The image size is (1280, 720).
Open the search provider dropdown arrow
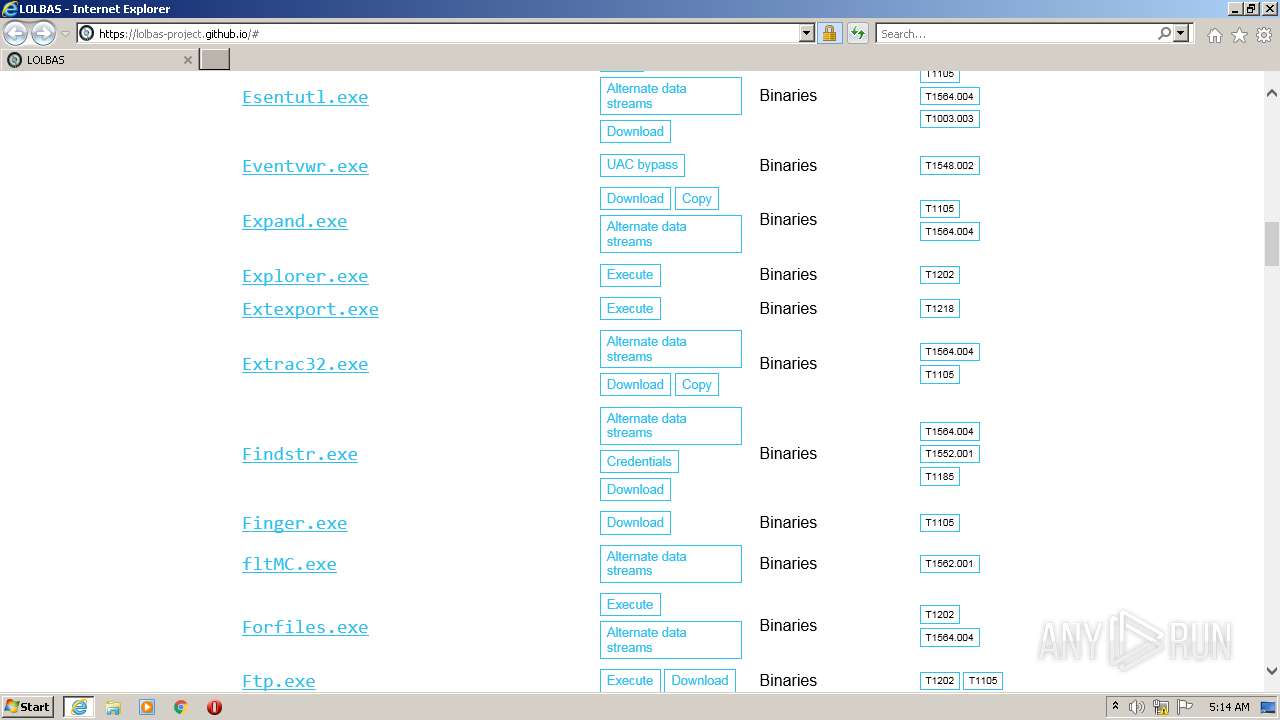pos(1181,33)
